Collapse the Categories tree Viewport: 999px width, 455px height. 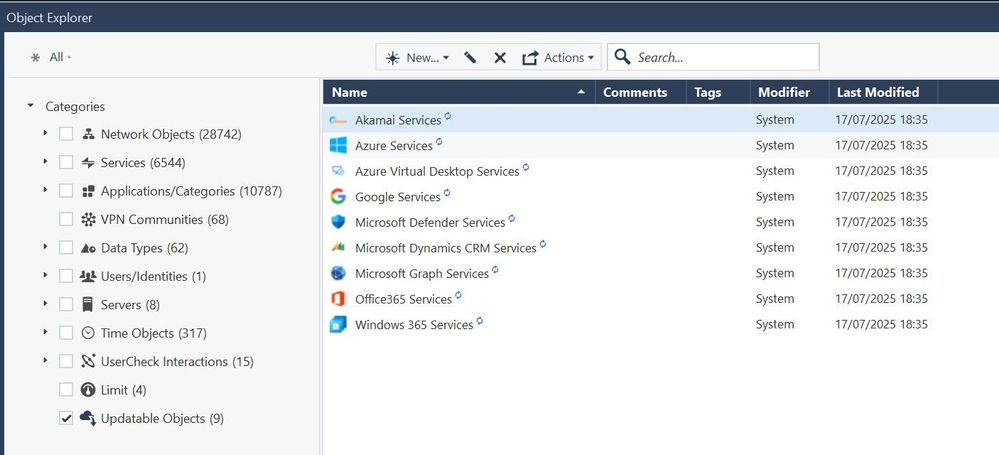[31, 106]
